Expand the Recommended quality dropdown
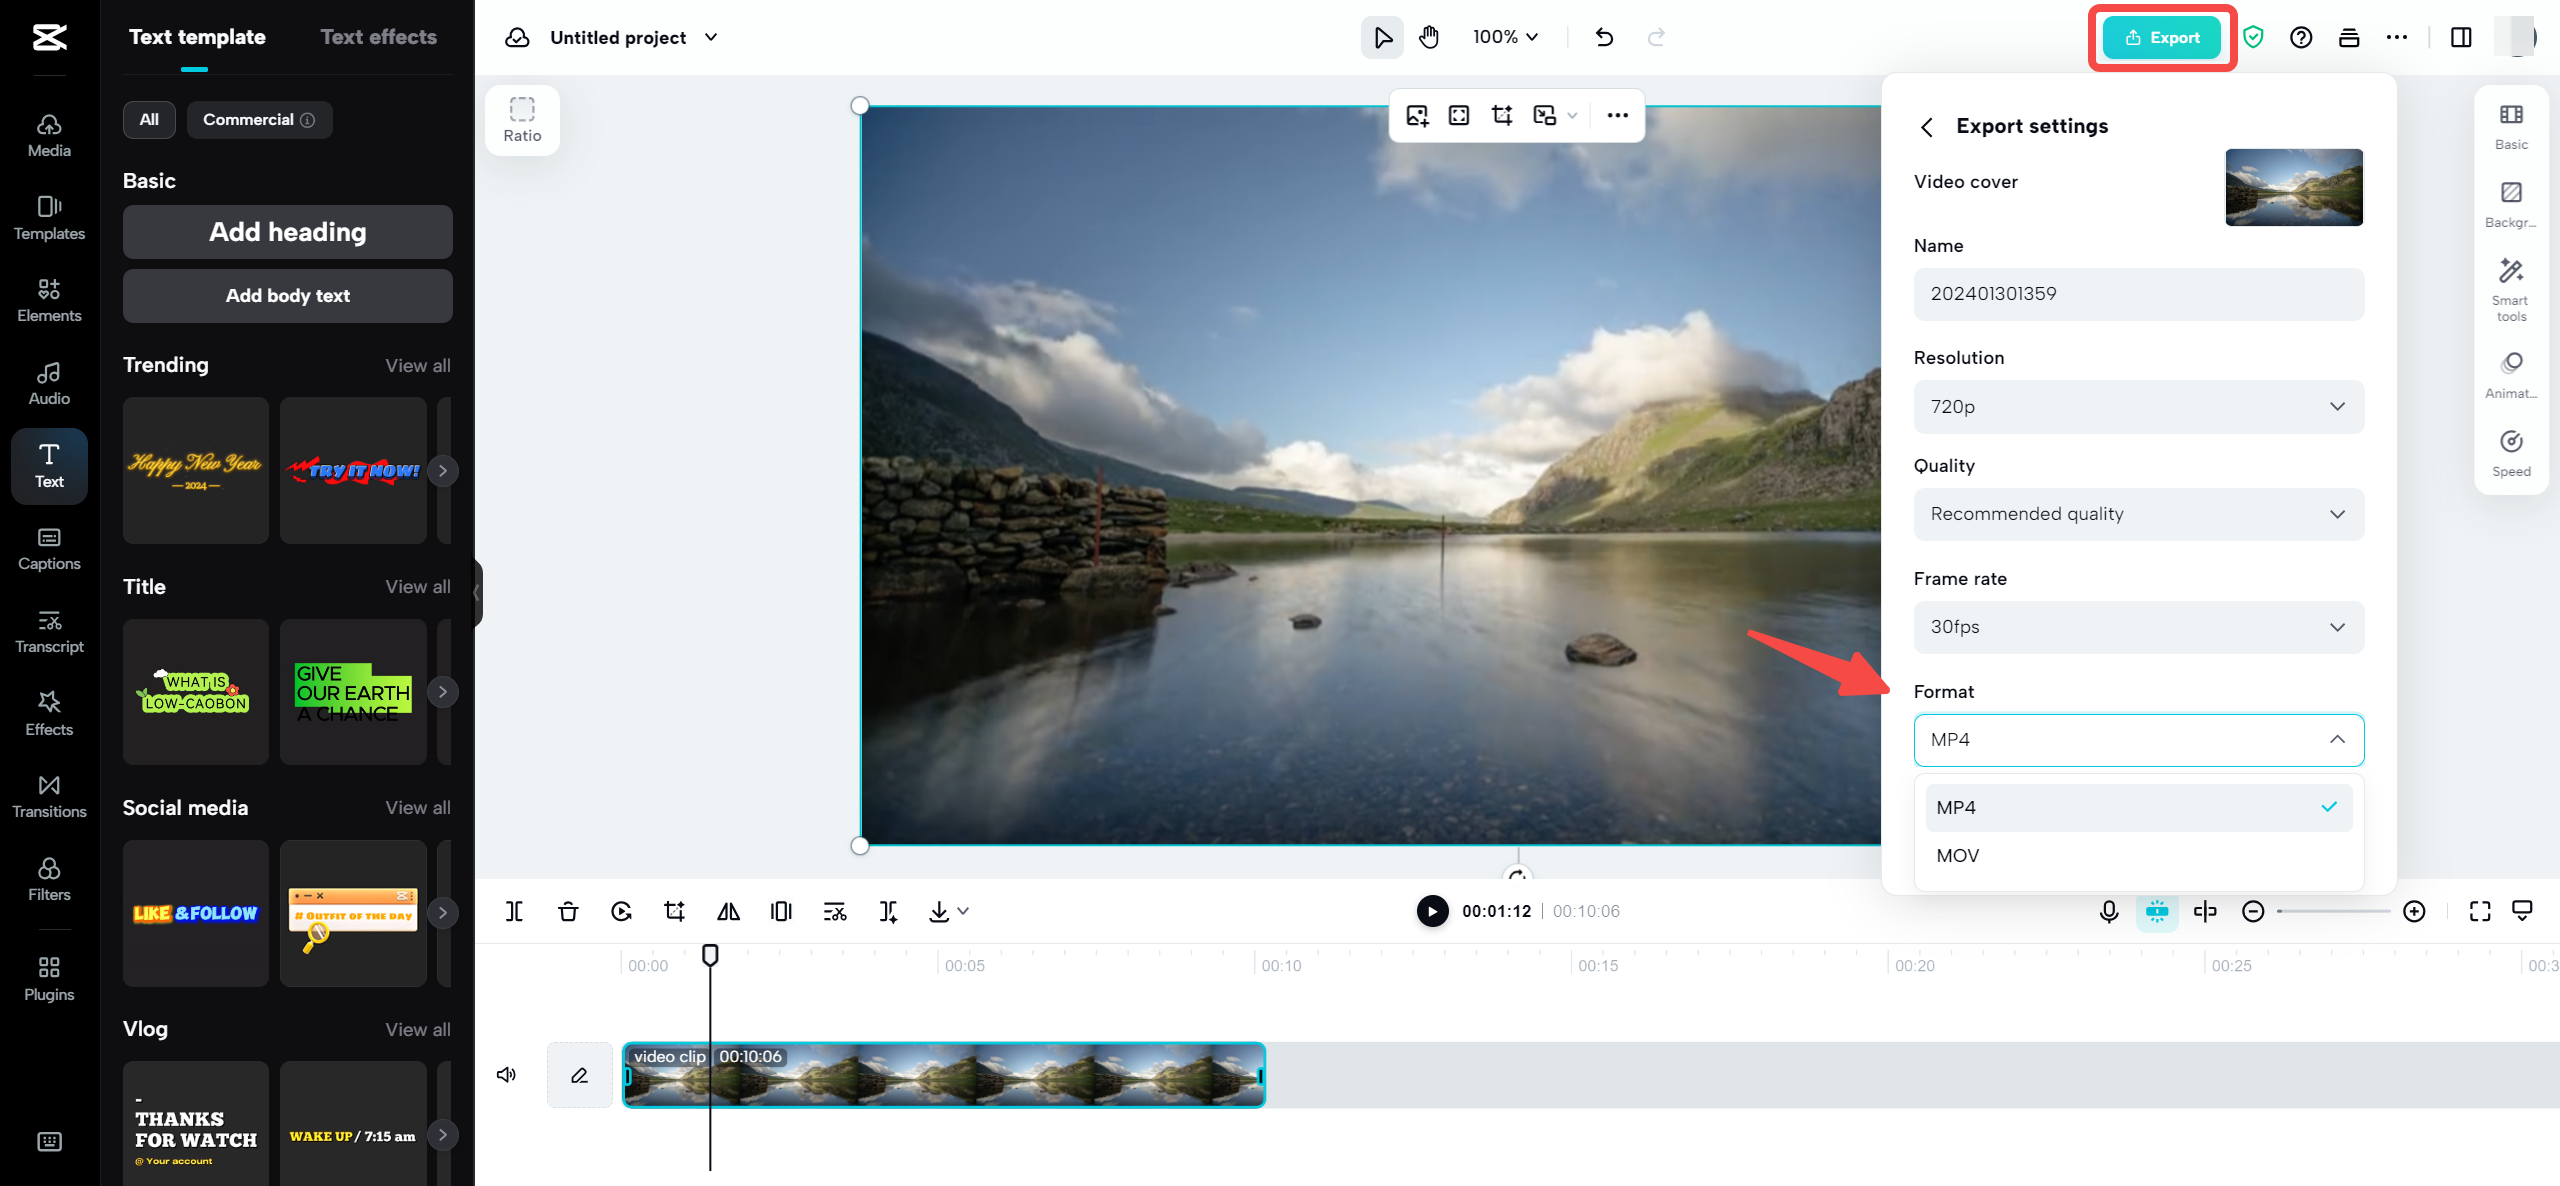 coord(2138,514)
